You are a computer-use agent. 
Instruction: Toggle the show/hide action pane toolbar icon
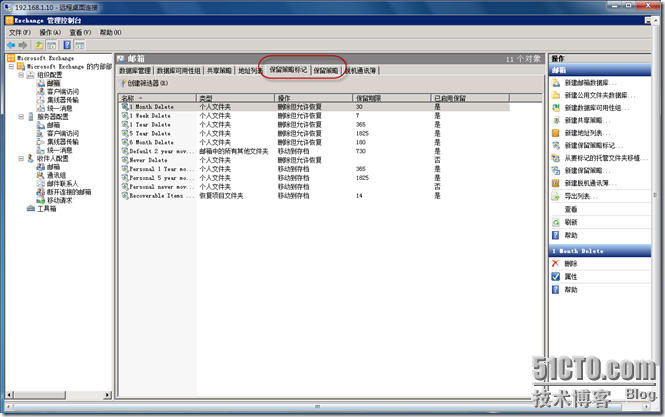coord(80,45)
